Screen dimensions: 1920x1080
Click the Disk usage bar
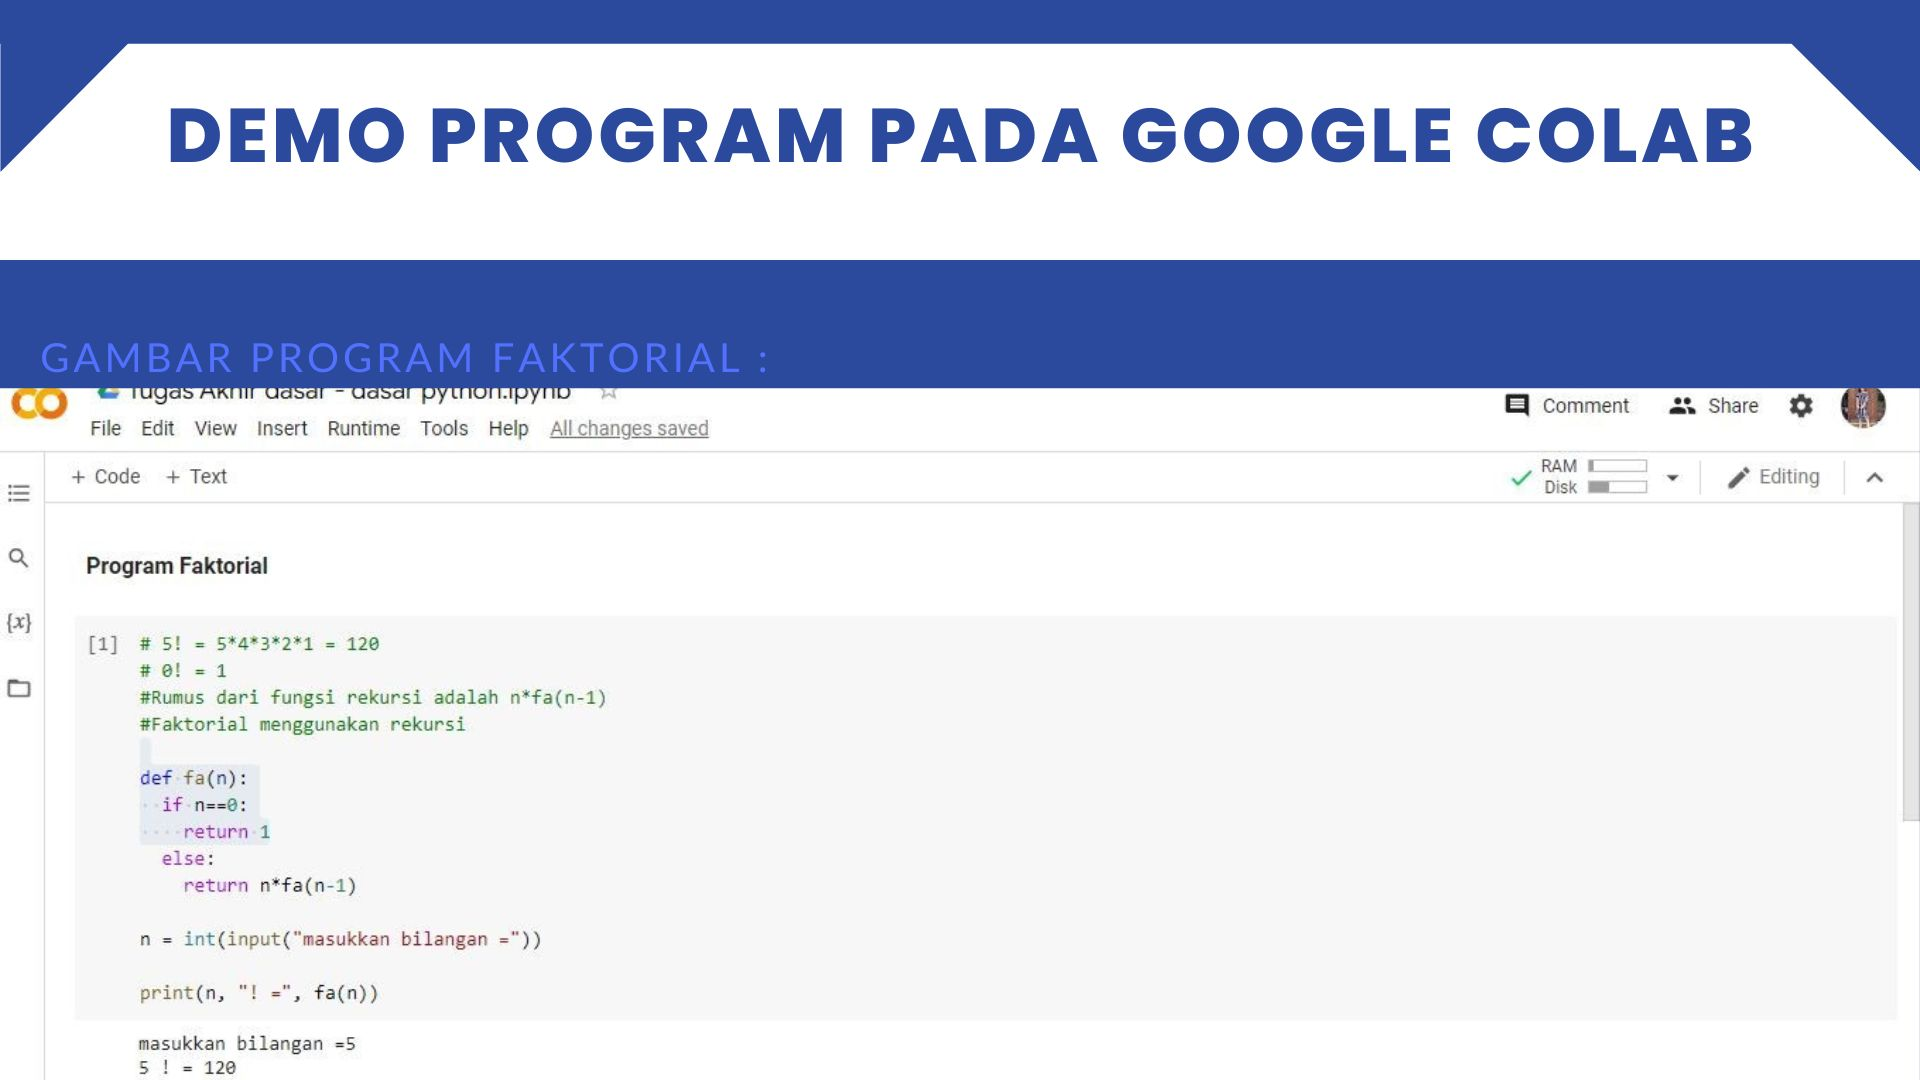tap(1617, 487)
